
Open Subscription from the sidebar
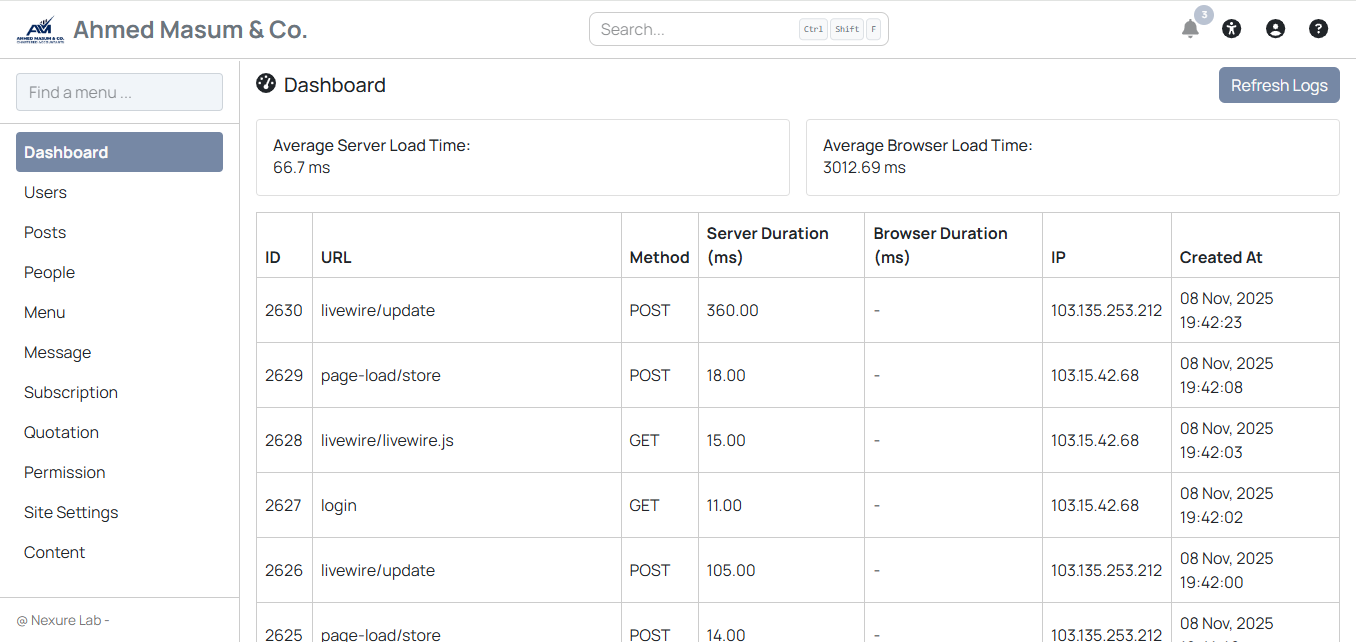71,392
